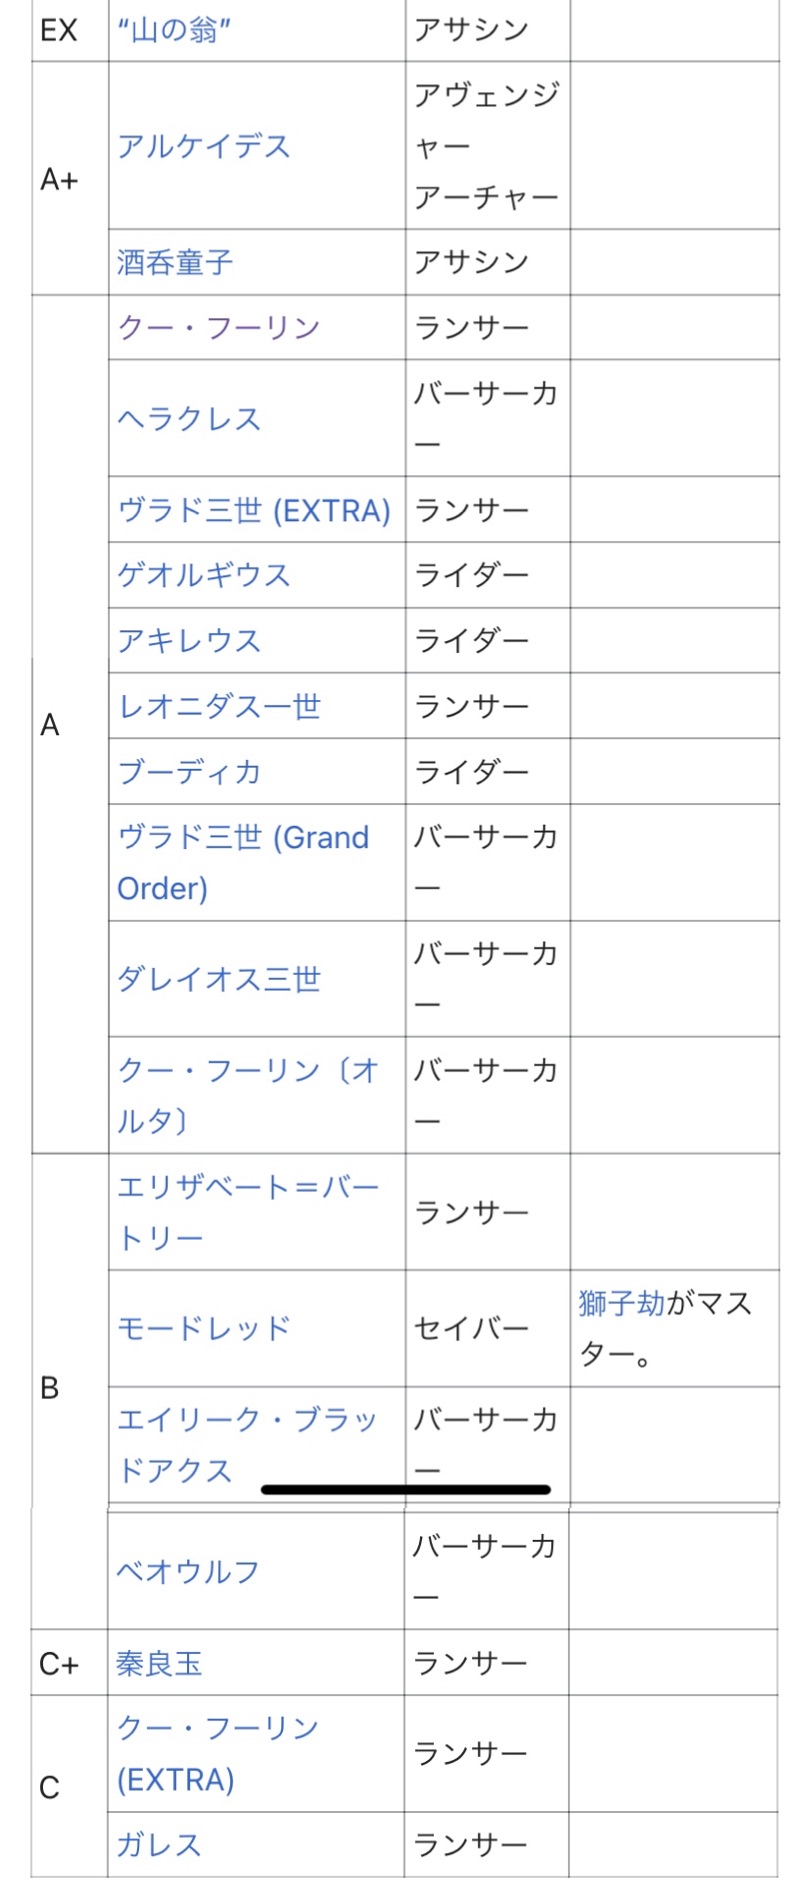Open the ダレイオス三世 link
The image size is (800, 1896).
(219, 978)
